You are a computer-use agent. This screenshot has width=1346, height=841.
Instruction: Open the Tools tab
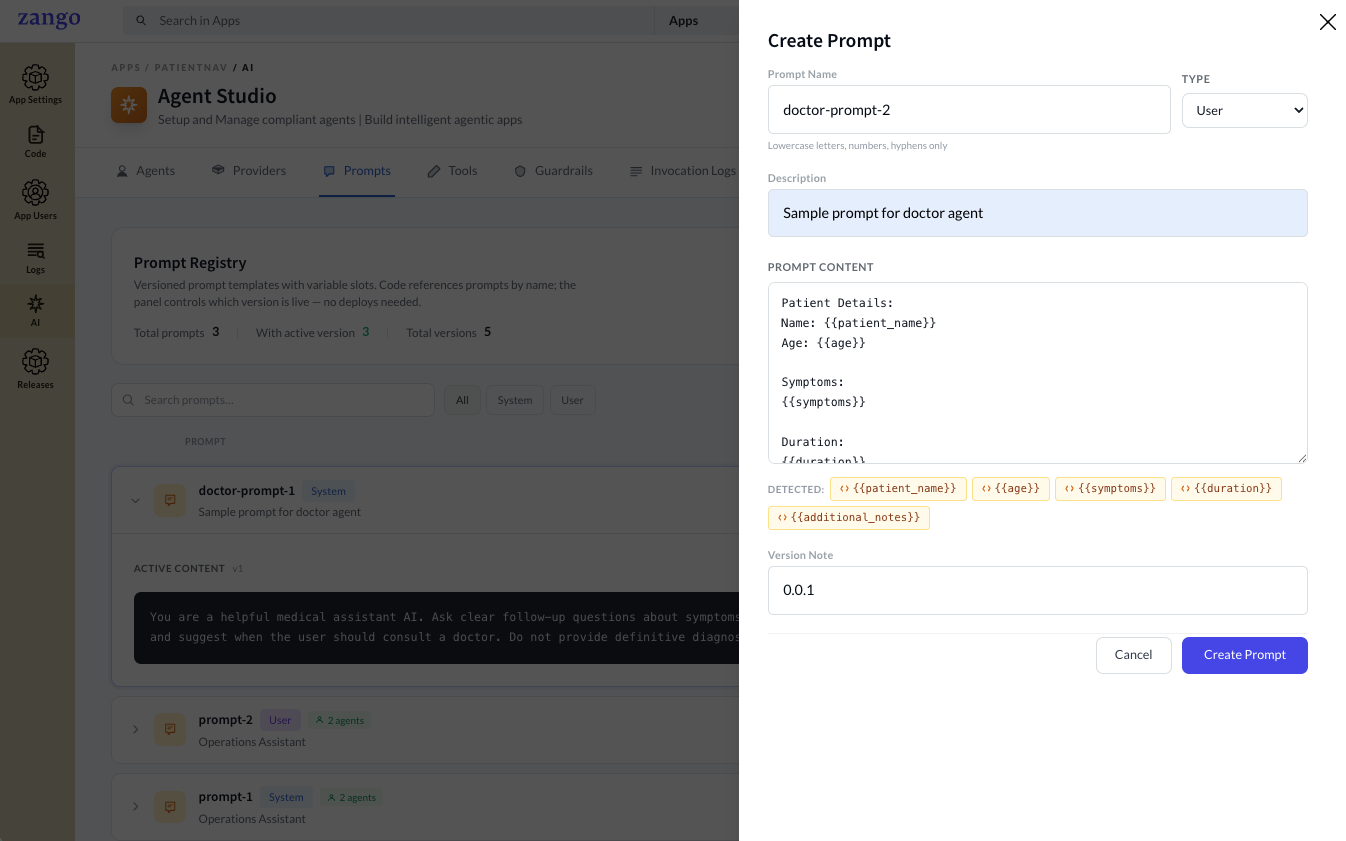pos(452,171)
